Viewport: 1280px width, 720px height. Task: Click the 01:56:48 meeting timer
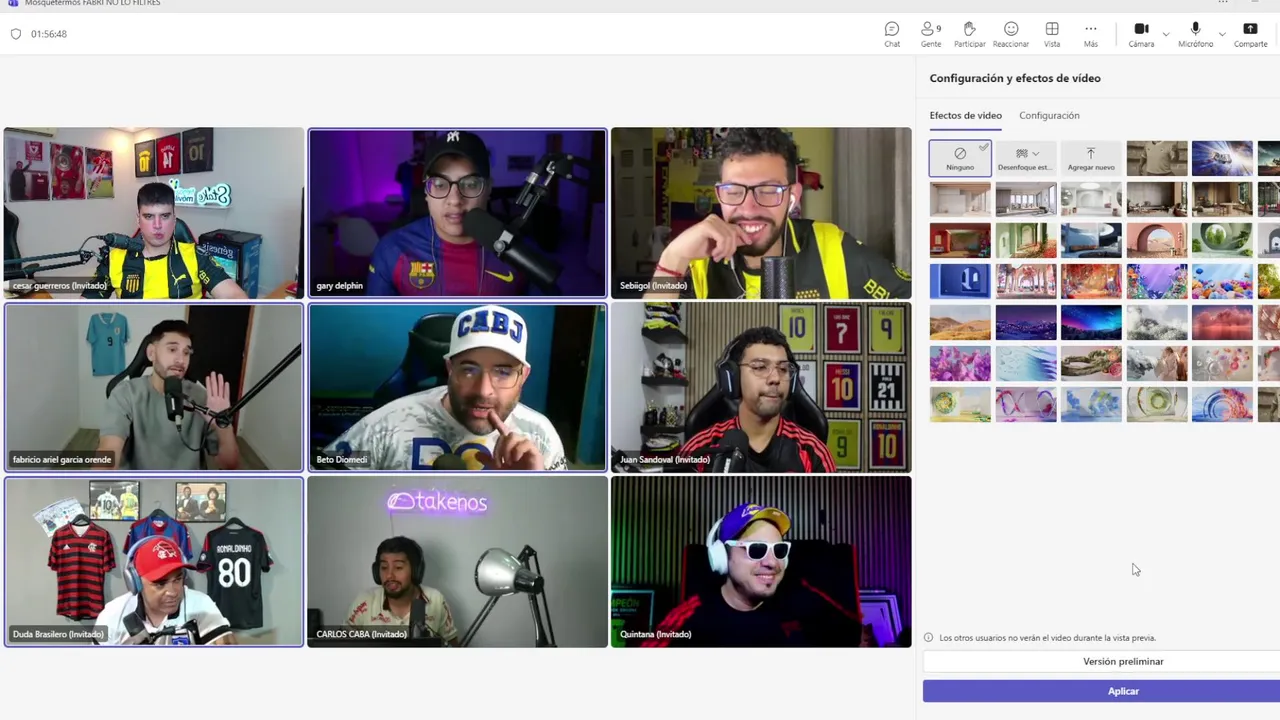click(x=49, y=34)
